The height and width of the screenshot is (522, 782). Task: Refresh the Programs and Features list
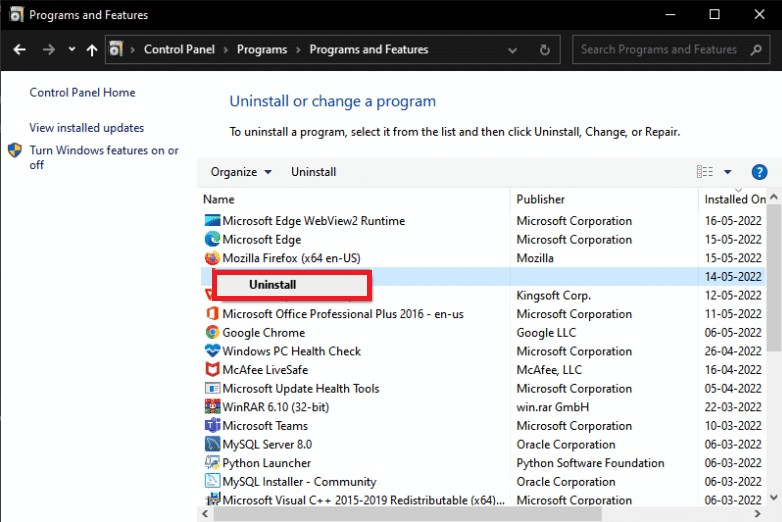[545, 49]
